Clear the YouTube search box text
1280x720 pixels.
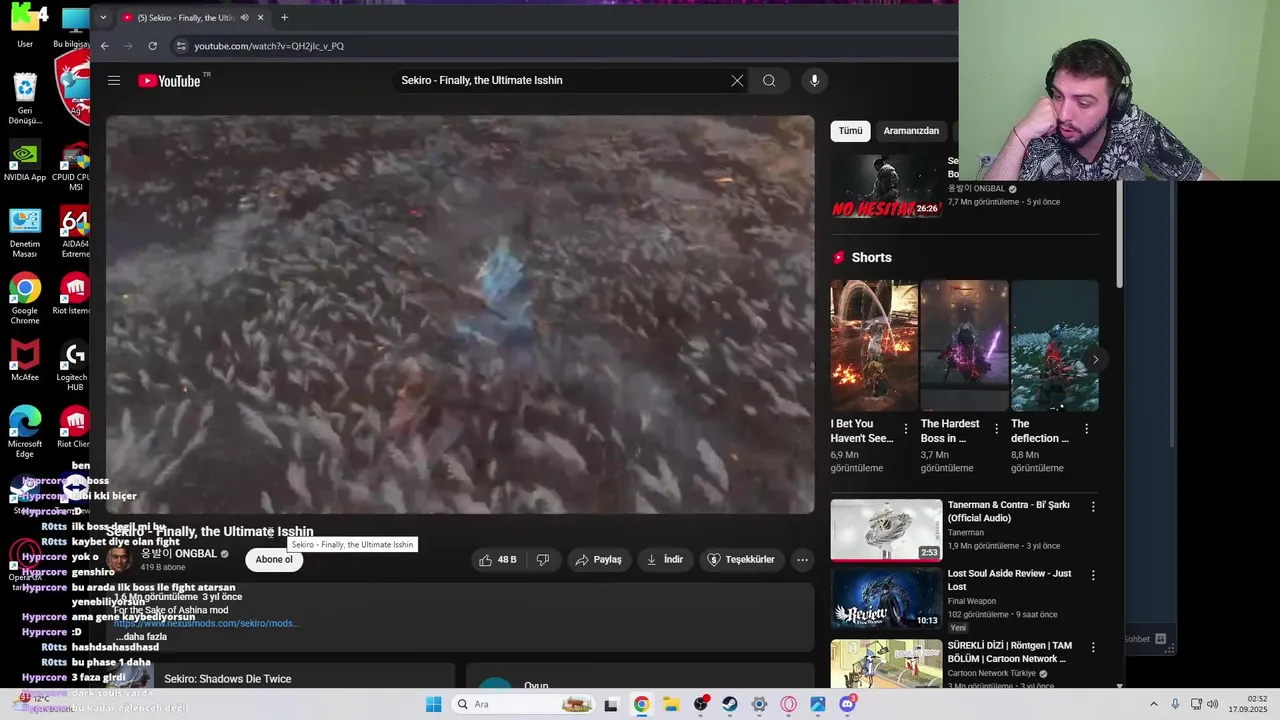coord(737,81)
